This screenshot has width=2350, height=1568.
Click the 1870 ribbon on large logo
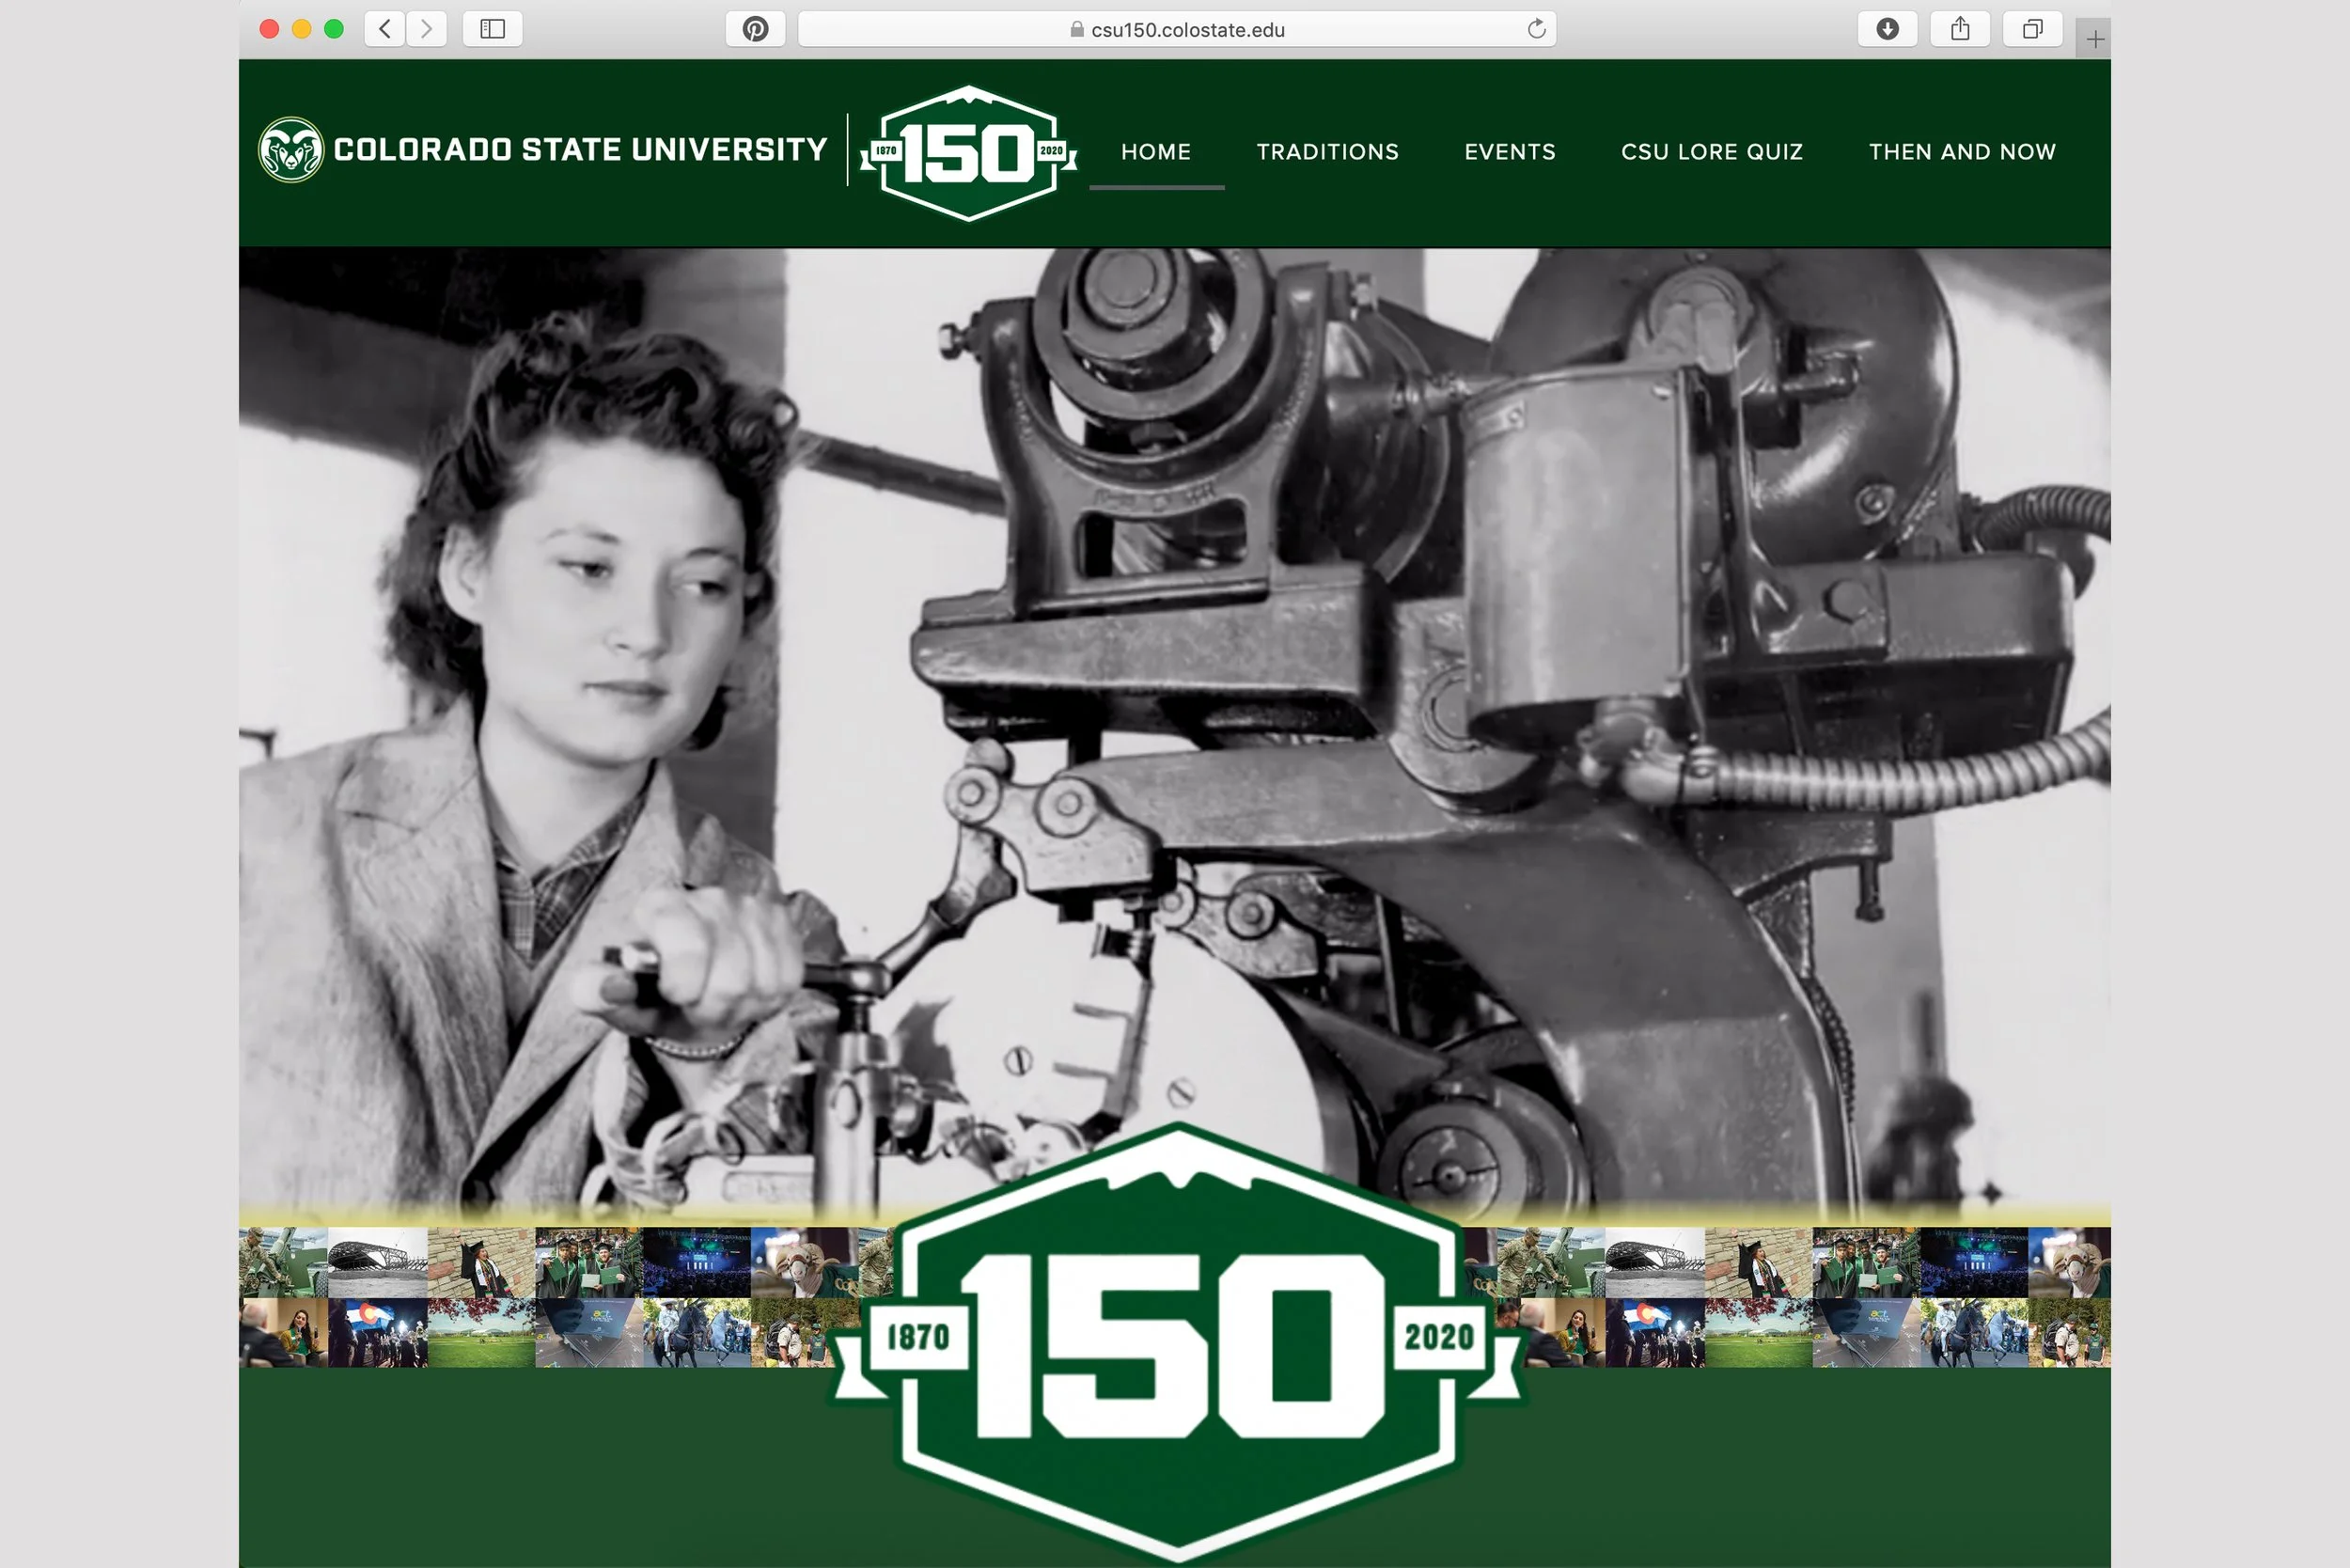918,1337
